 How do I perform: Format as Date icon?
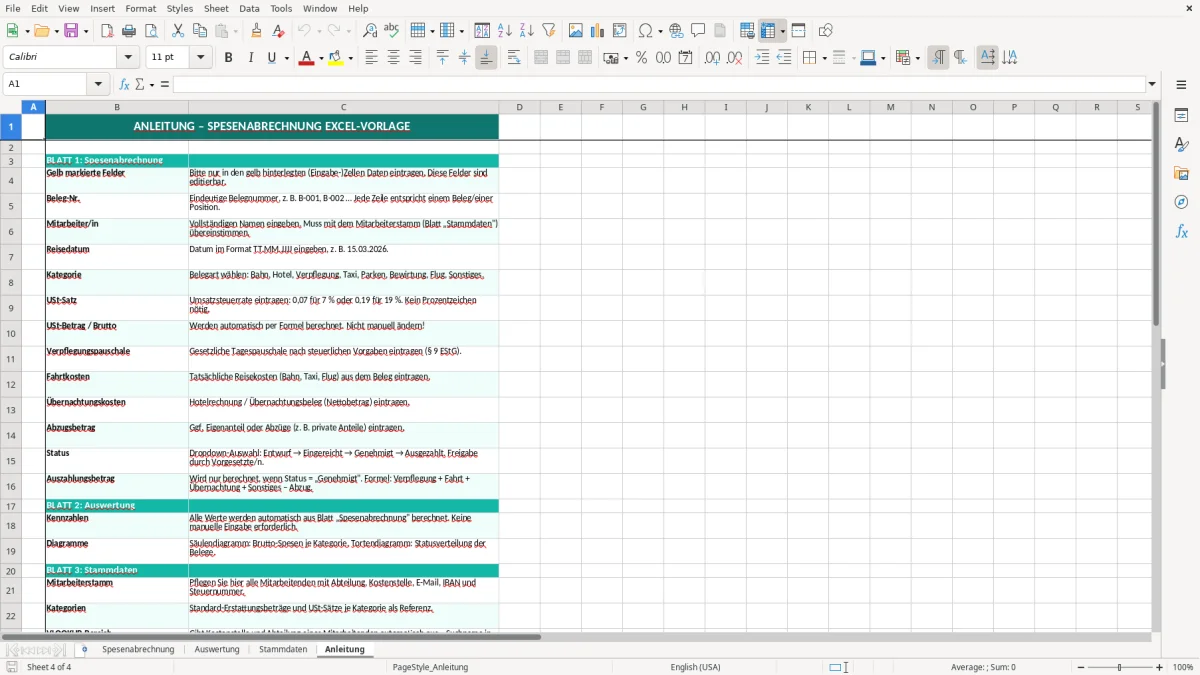tap(685, 58)
